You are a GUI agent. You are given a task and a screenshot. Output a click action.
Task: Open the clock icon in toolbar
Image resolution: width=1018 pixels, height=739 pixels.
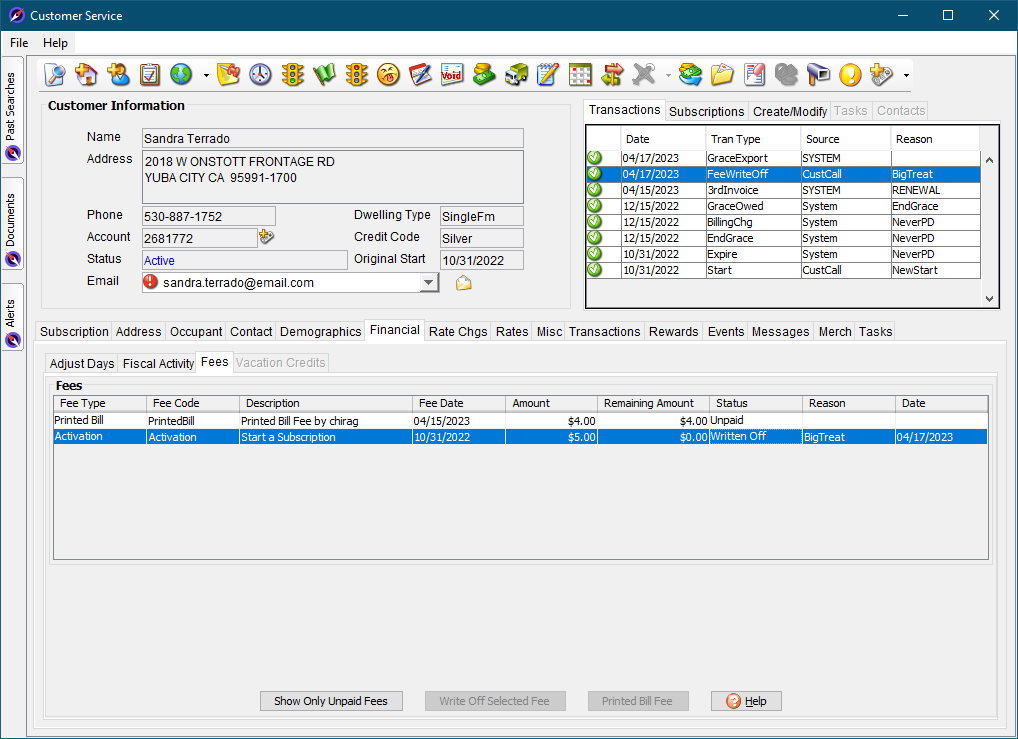coord(260,75)
